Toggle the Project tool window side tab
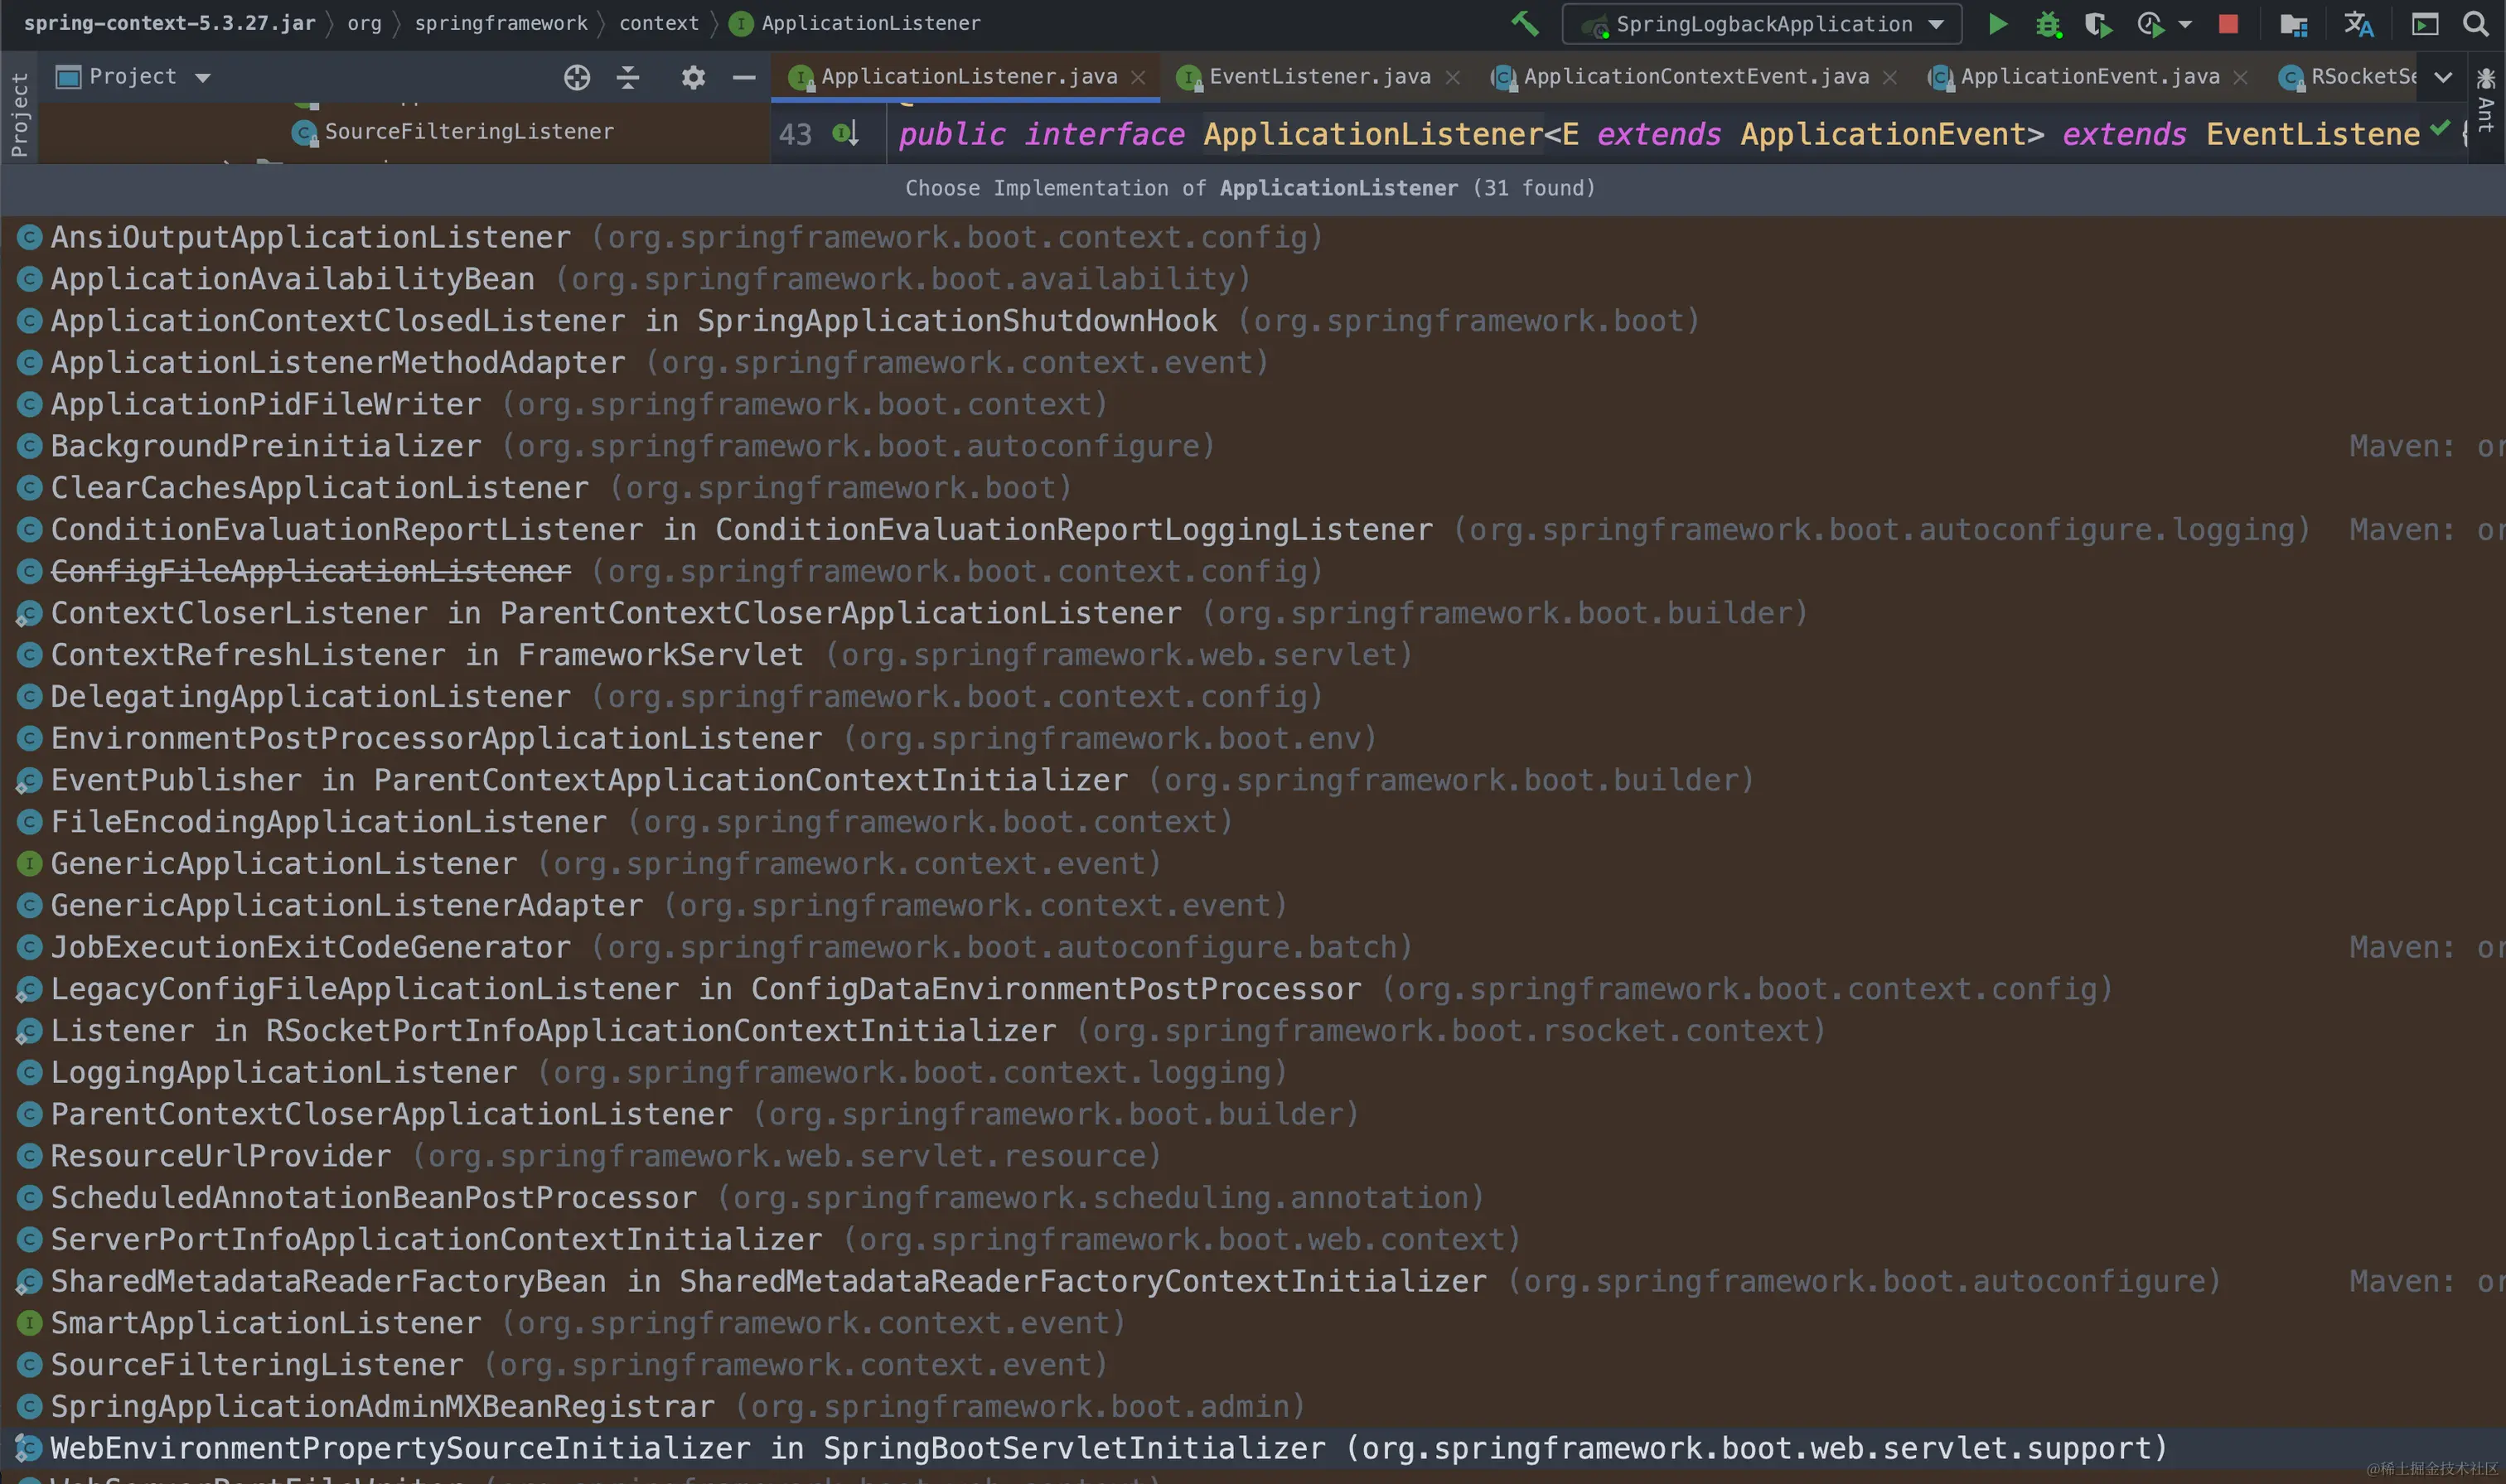The image size is (2506, 1484). coord(19,113)
